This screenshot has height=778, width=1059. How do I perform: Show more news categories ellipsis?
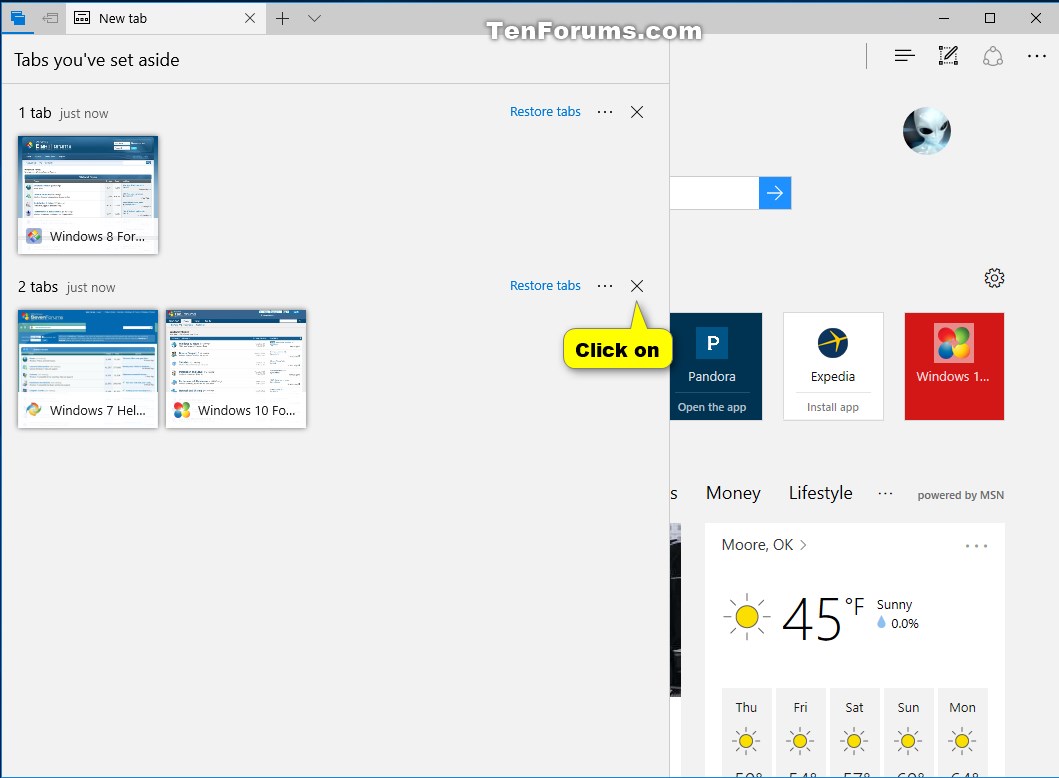(x=885, y=494)
